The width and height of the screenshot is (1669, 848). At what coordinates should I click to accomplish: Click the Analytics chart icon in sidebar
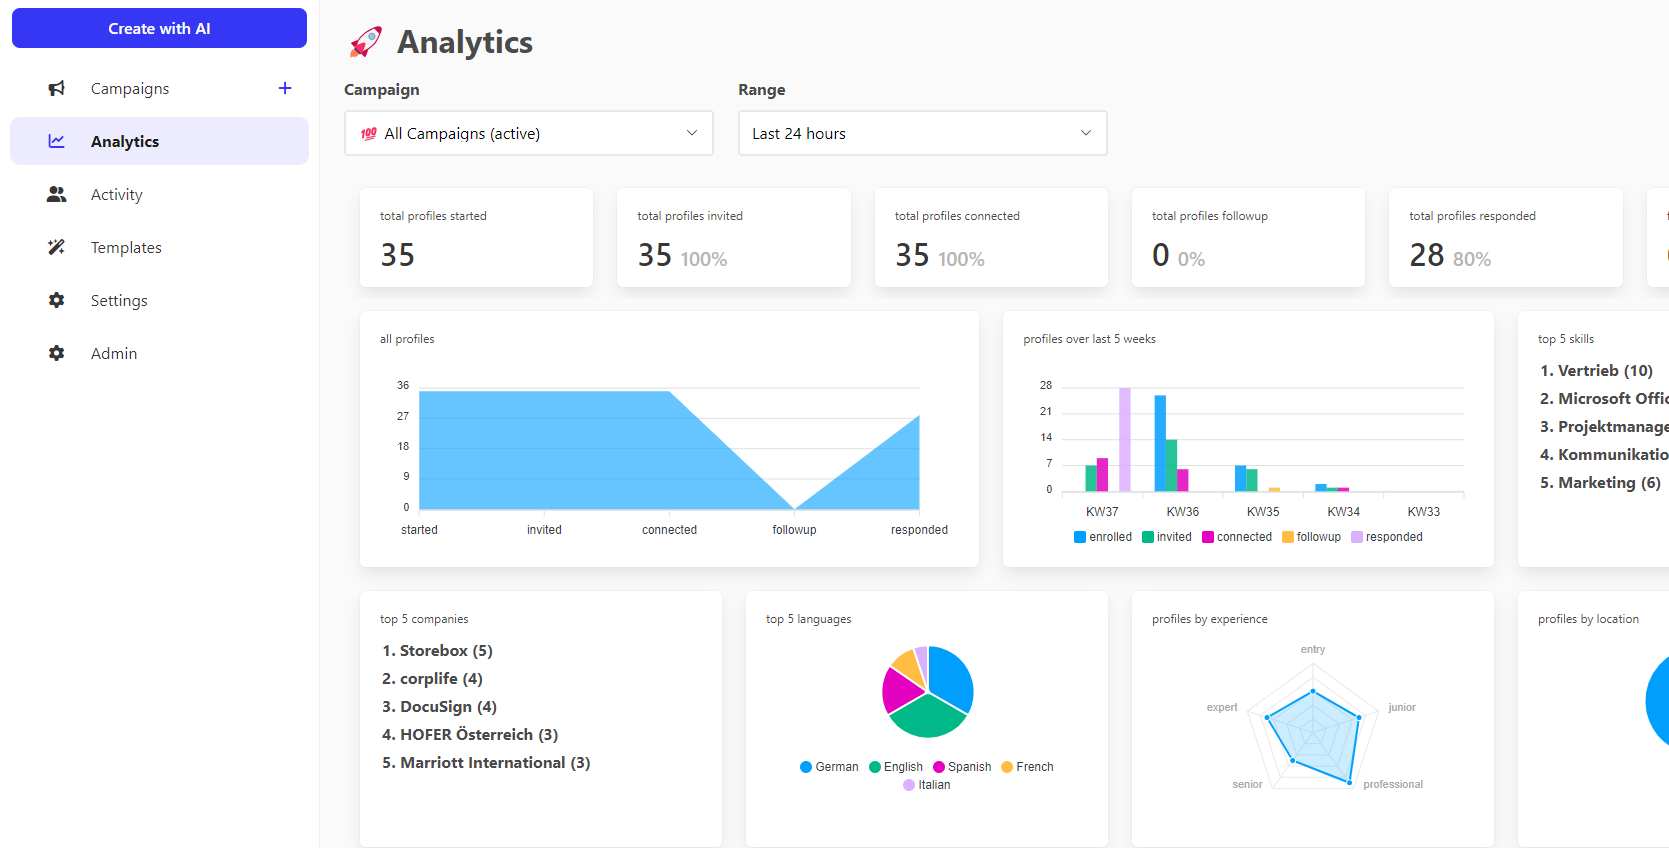57,141
